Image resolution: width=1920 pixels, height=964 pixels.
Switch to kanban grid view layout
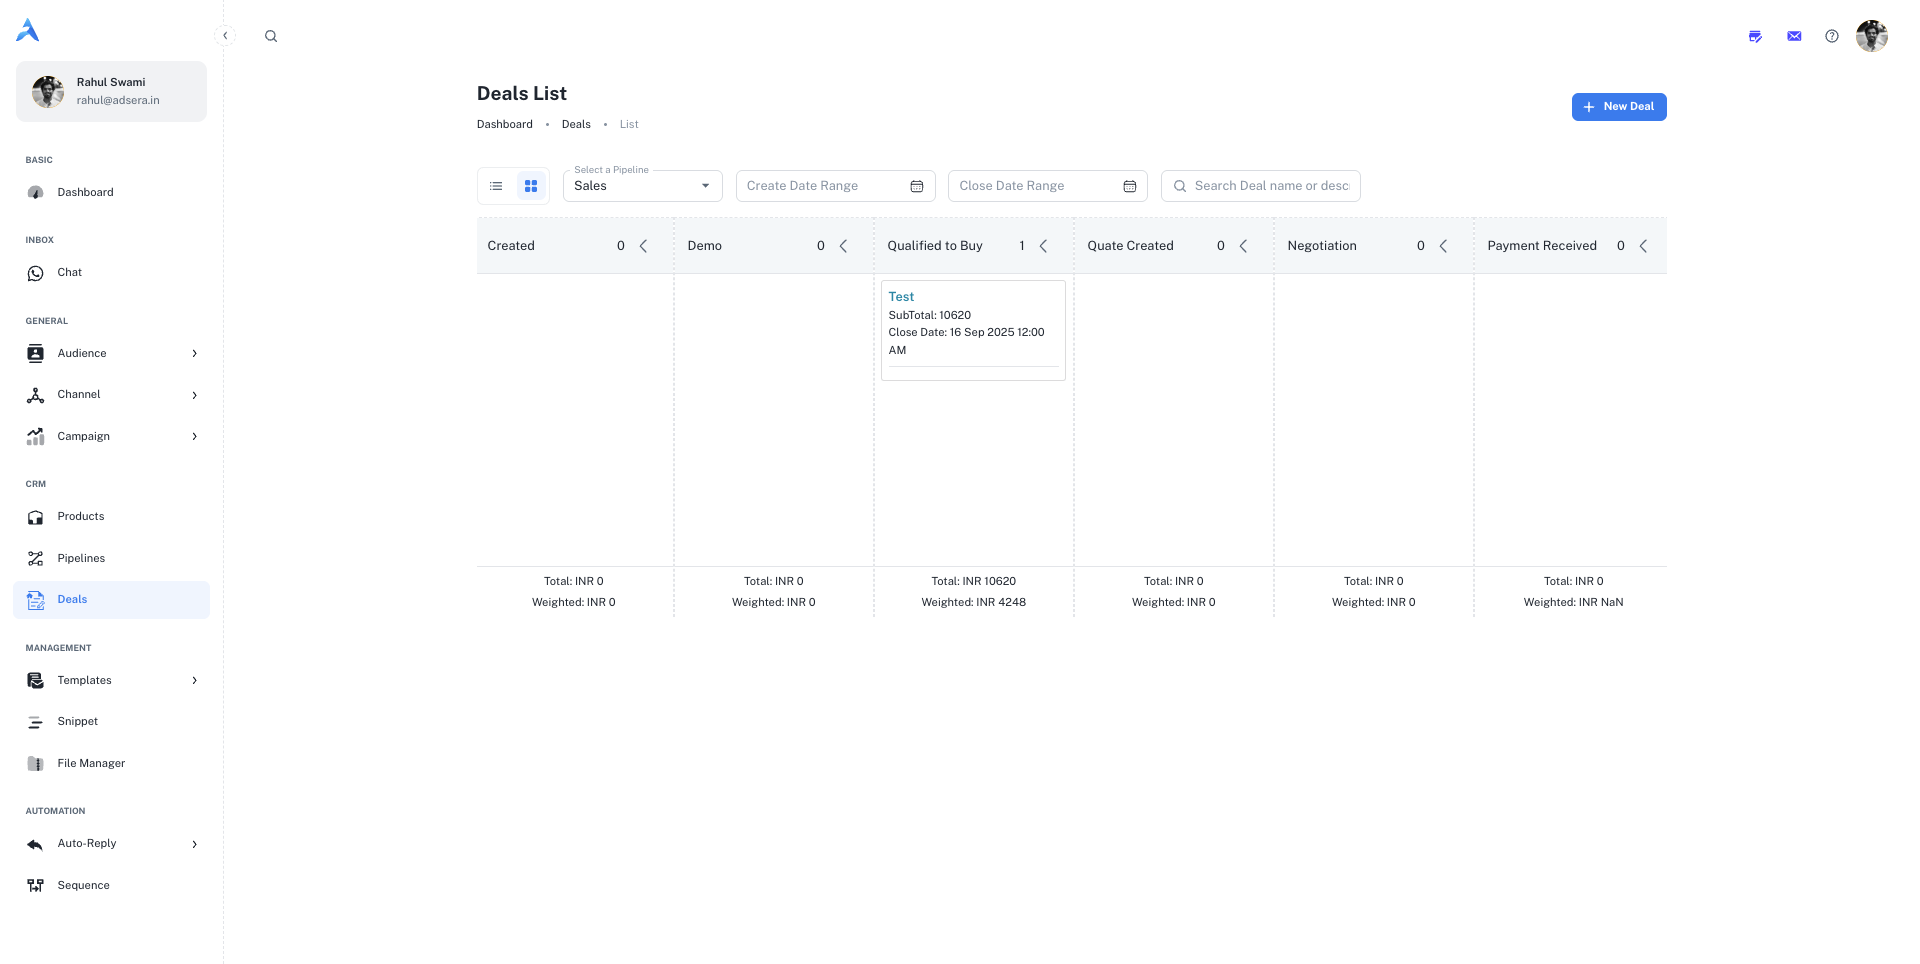point(531,186)
